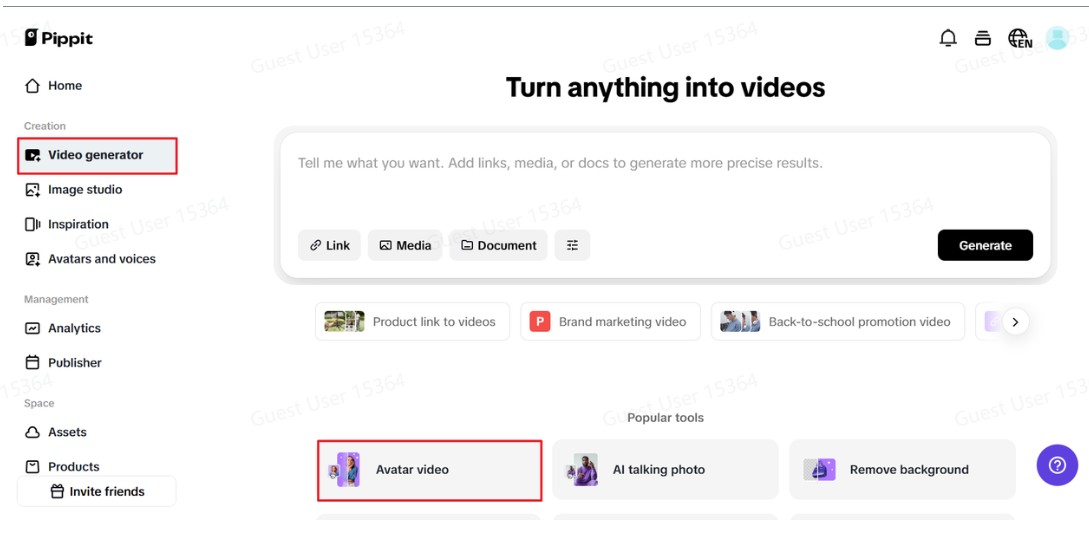Select Product link to videos suggestion
Viewport: 1089px width, 537px height.
(x=412, y=322)
